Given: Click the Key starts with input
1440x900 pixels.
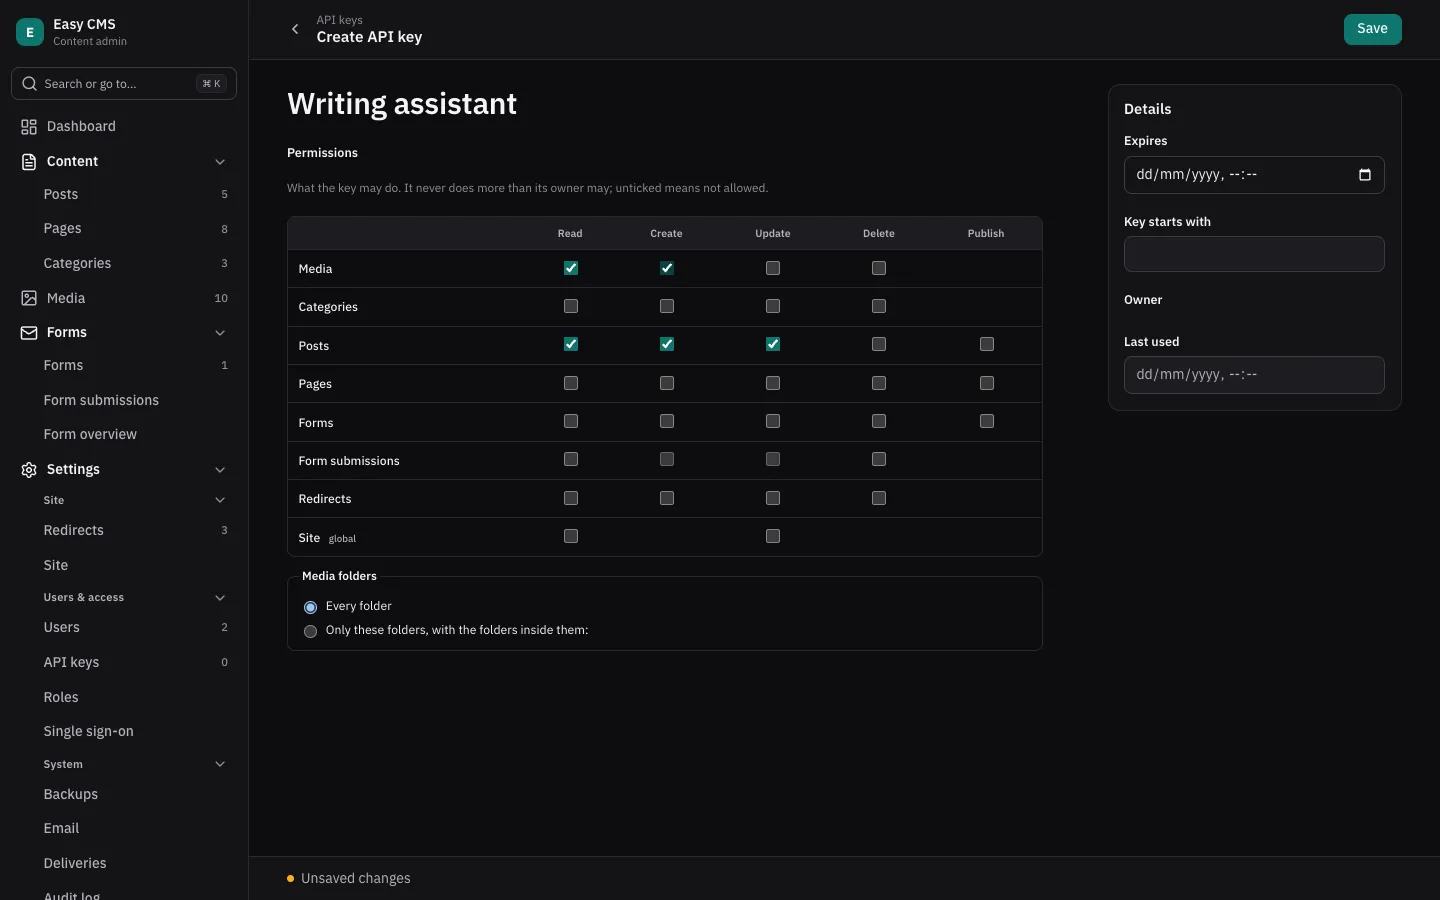Looking at the screenshot, I should pos(1254,254).
